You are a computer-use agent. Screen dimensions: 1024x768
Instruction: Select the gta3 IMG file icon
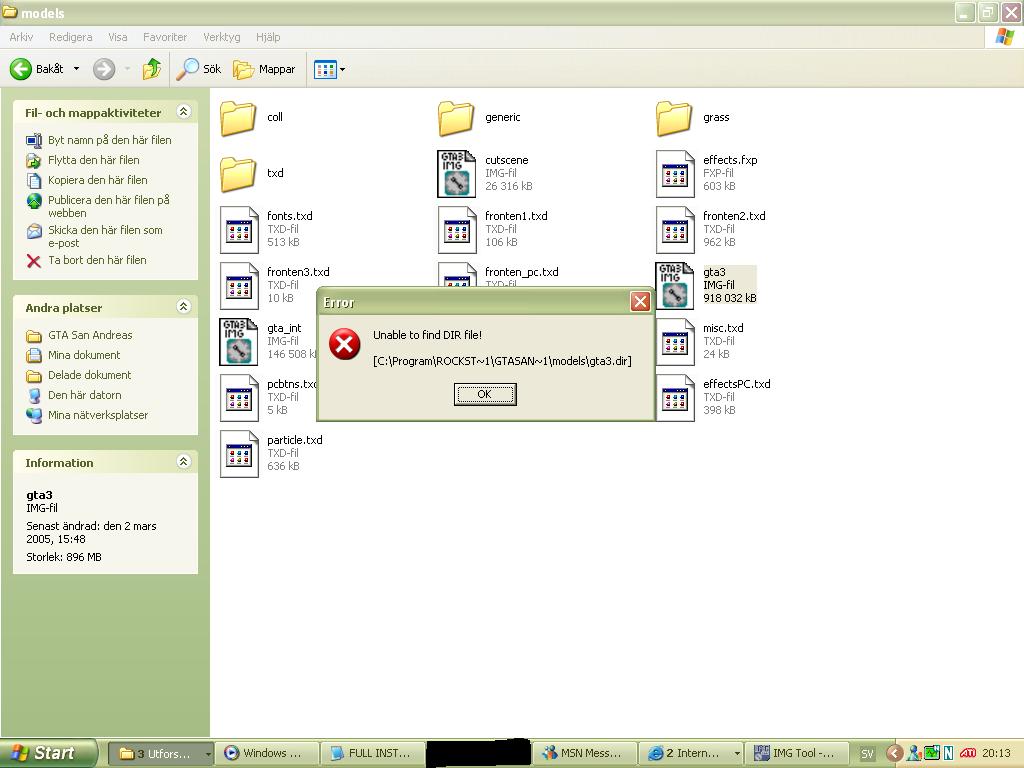tap(674, 286)
